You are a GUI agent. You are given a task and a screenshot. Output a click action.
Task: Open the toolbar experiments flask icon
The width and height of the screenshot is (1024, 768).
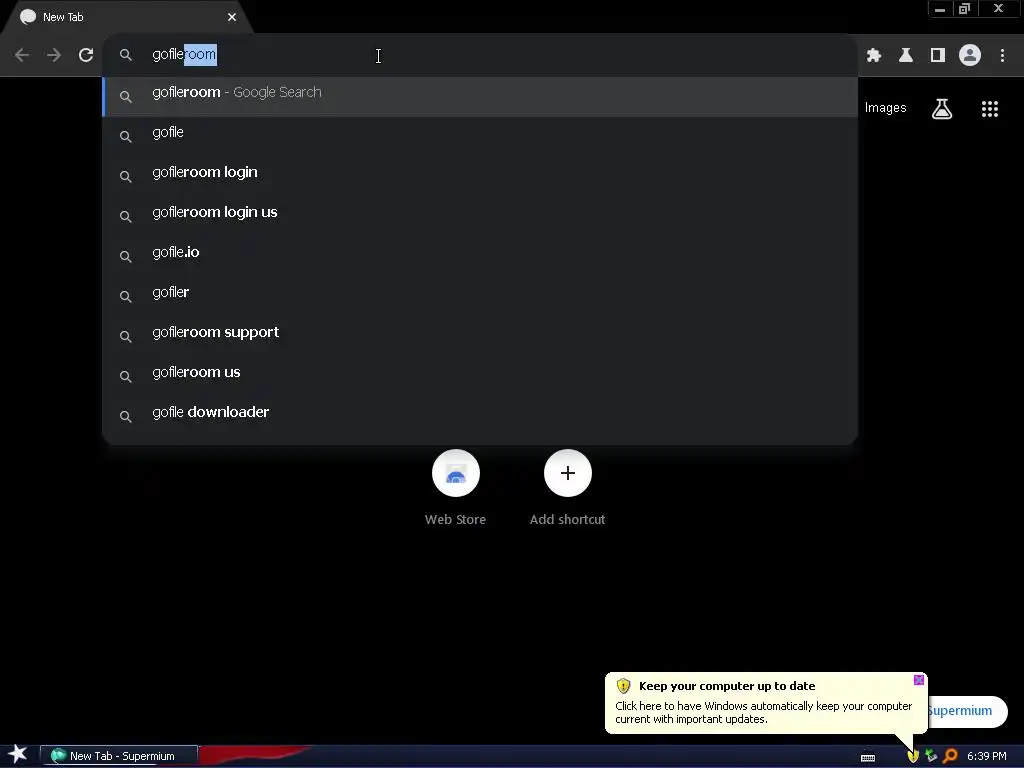(x=905, y=56)
